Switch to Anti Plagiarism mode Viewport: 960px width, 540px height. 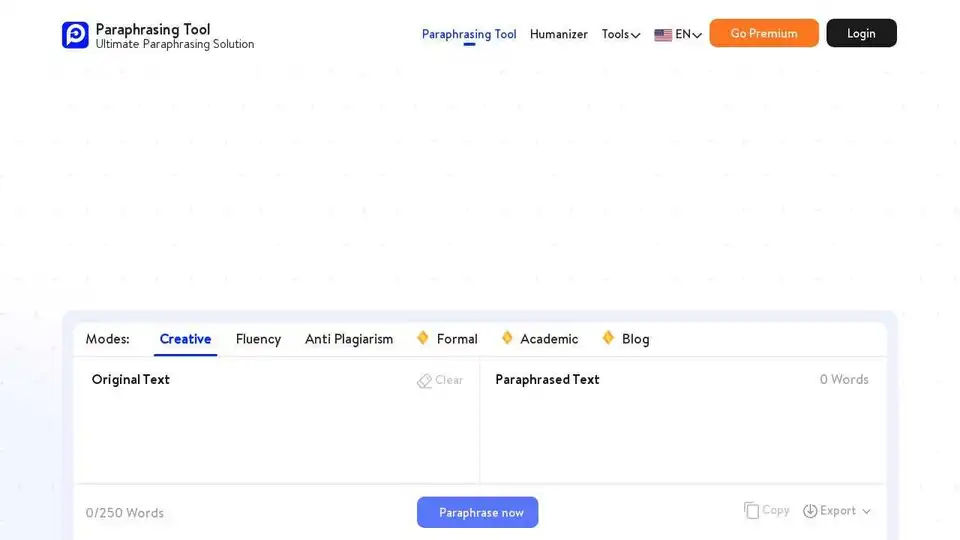[x=349, y=339]
